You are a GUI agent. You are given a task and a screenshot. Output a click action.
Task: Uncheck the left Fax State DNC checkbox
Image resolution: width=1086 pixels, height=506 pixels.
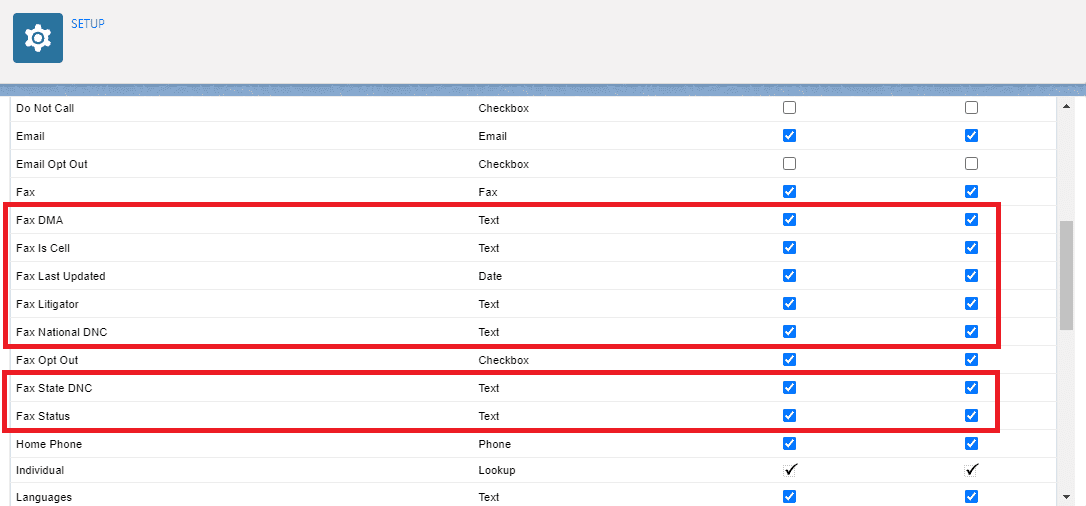coord(789,388)
